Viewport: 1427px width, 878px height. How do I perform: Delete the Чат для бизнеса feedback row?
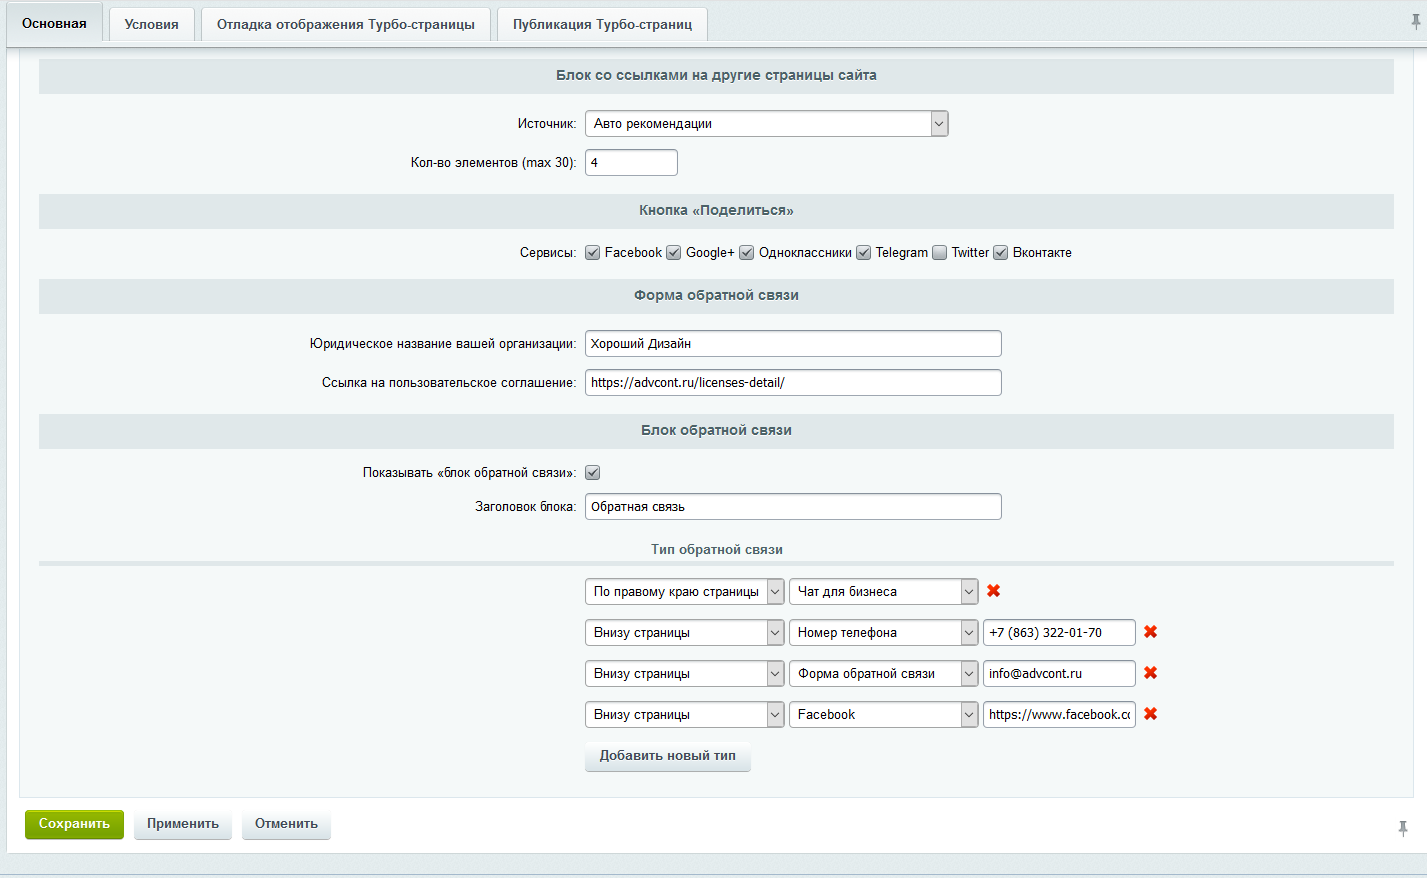coord(993,591)
